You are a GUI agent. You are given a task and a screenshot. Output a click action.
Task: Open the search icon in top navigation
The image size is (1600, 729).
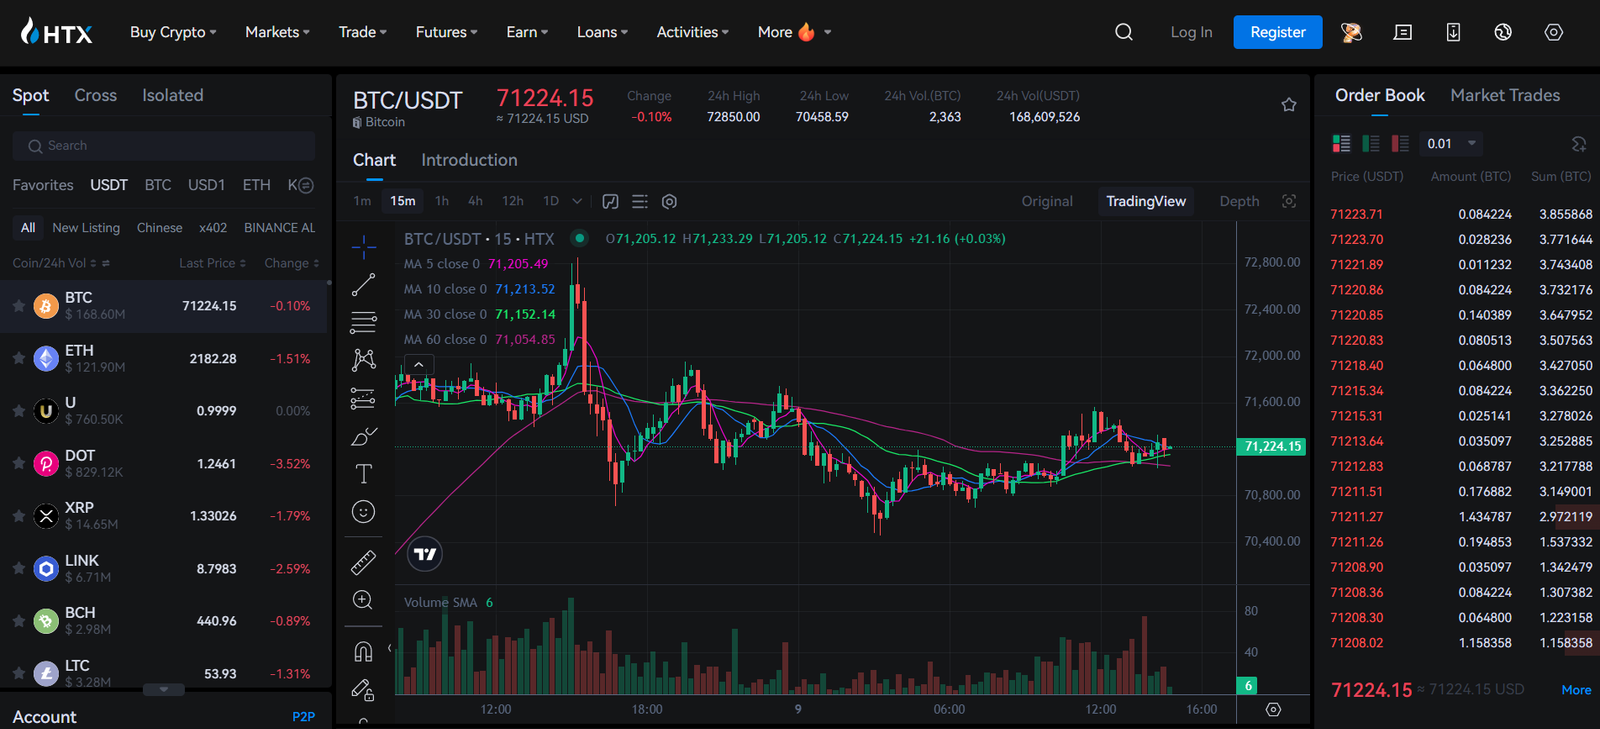pos(1124,32)
